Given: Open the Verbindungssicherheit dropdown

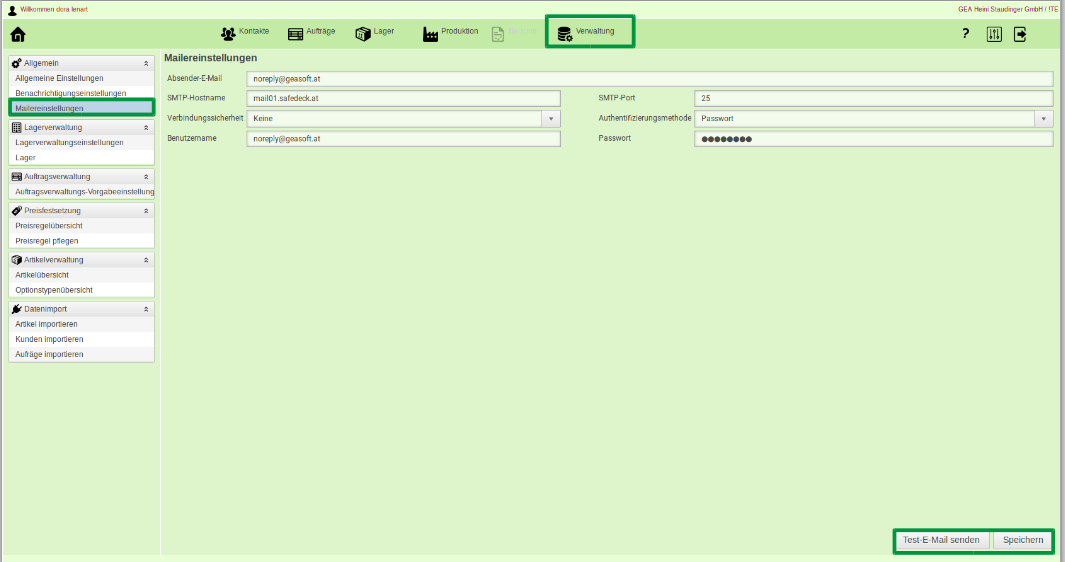Looking at the screenshot, I should coord(551,119).
